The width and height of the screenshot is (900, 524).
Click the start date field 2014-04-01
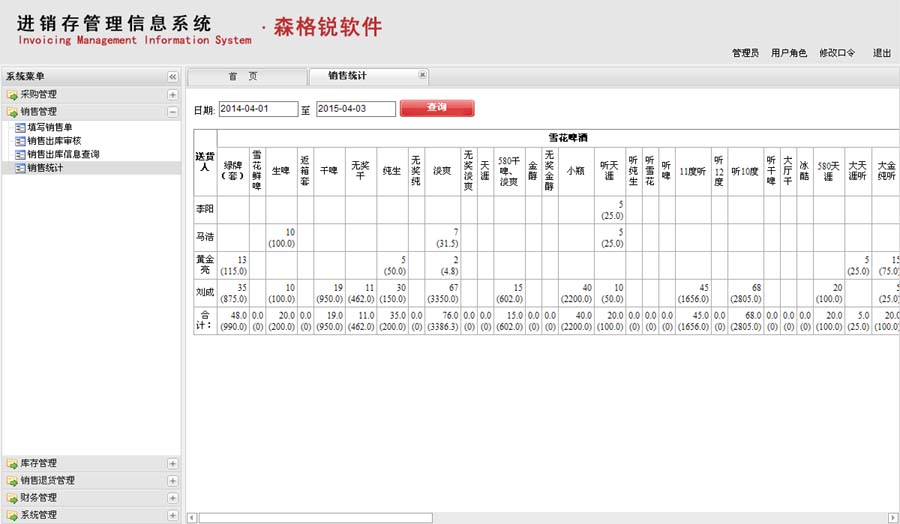[x=258, y=108]
